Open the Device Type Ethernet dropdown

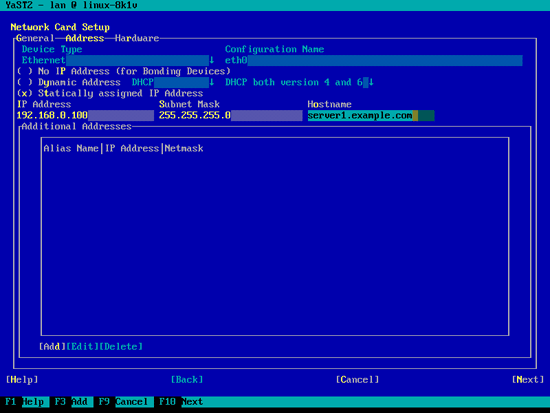118,60
